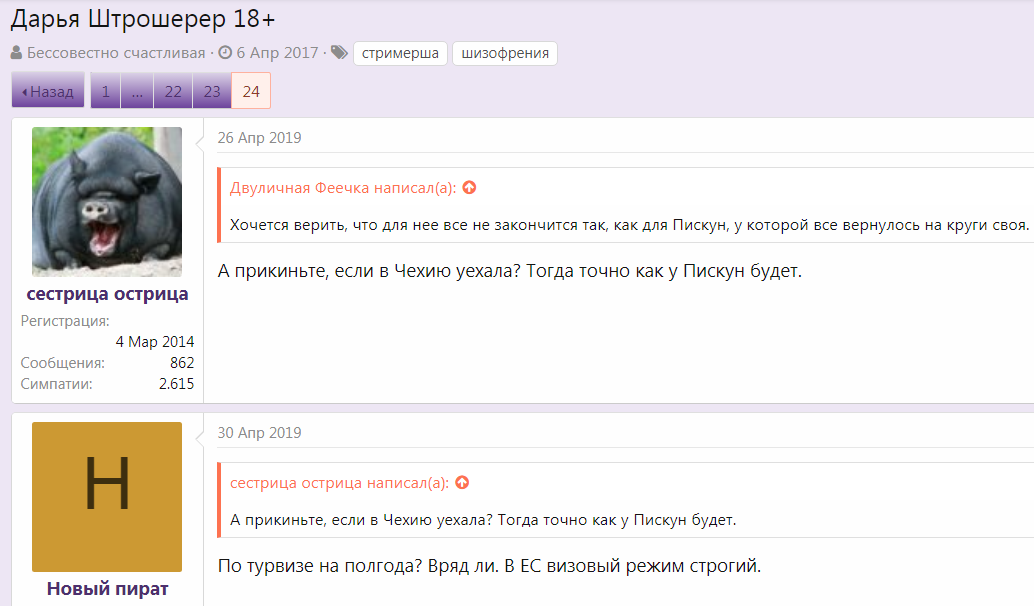Image resolution: width=1034 pixels, height=606 pixels.
Task: Open the pig avatar of сестрица острица
Action: [x=107, y=202]
